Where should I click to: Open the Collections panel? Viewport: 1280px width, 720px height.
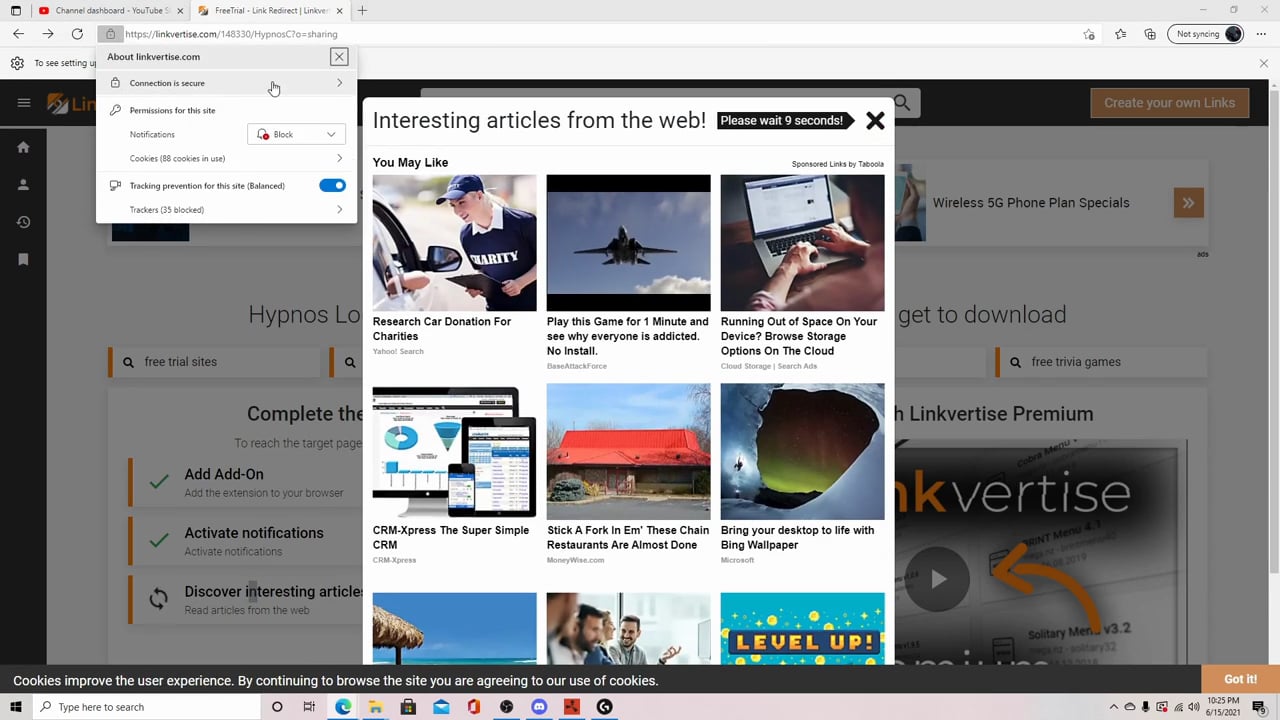coord(1150,34)
